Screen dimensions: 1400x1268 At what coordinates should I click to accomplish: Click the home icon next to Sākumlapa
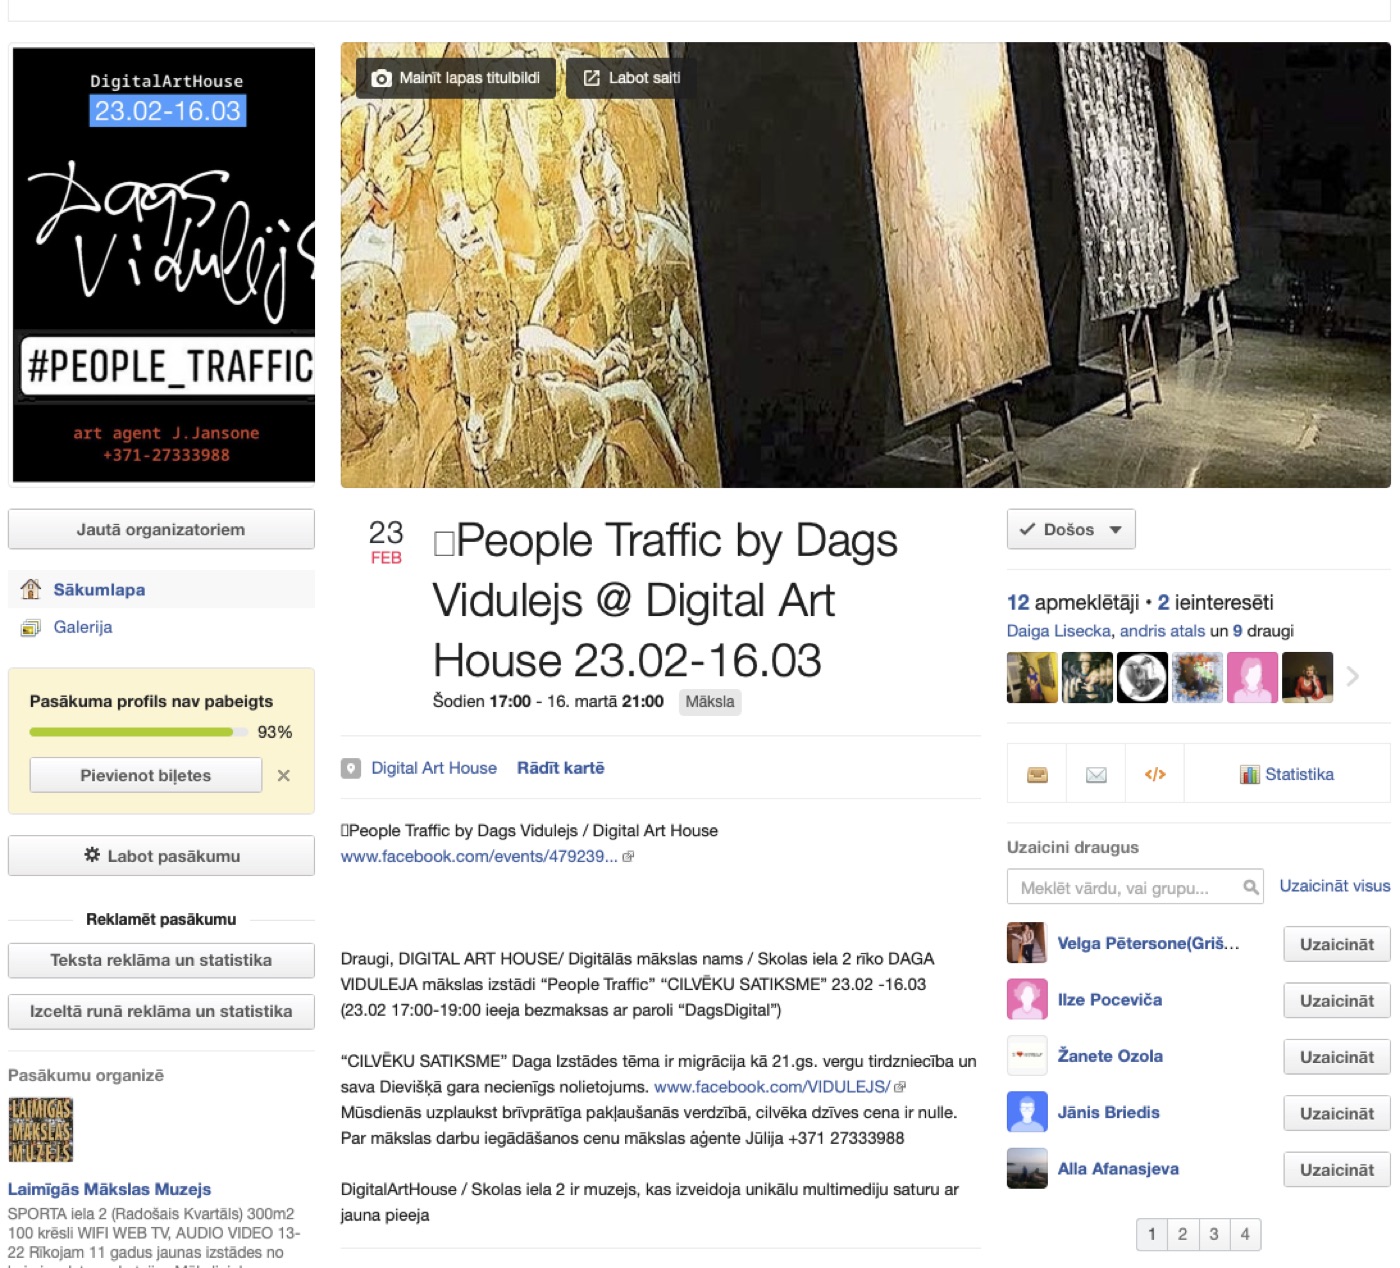pyautogui.click(x=31, y=589)
